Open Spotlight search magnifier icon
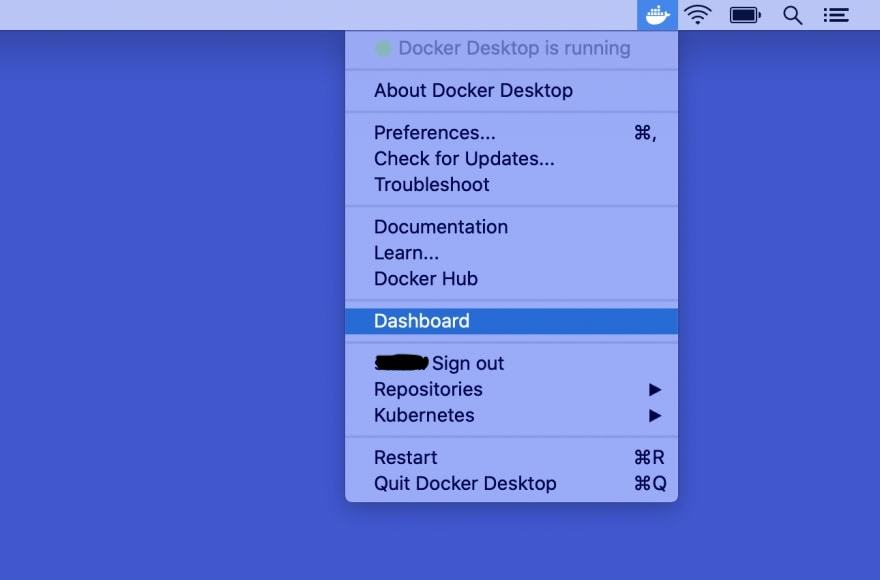Screen dimensions: 880x580 click(x=792, y=15)
